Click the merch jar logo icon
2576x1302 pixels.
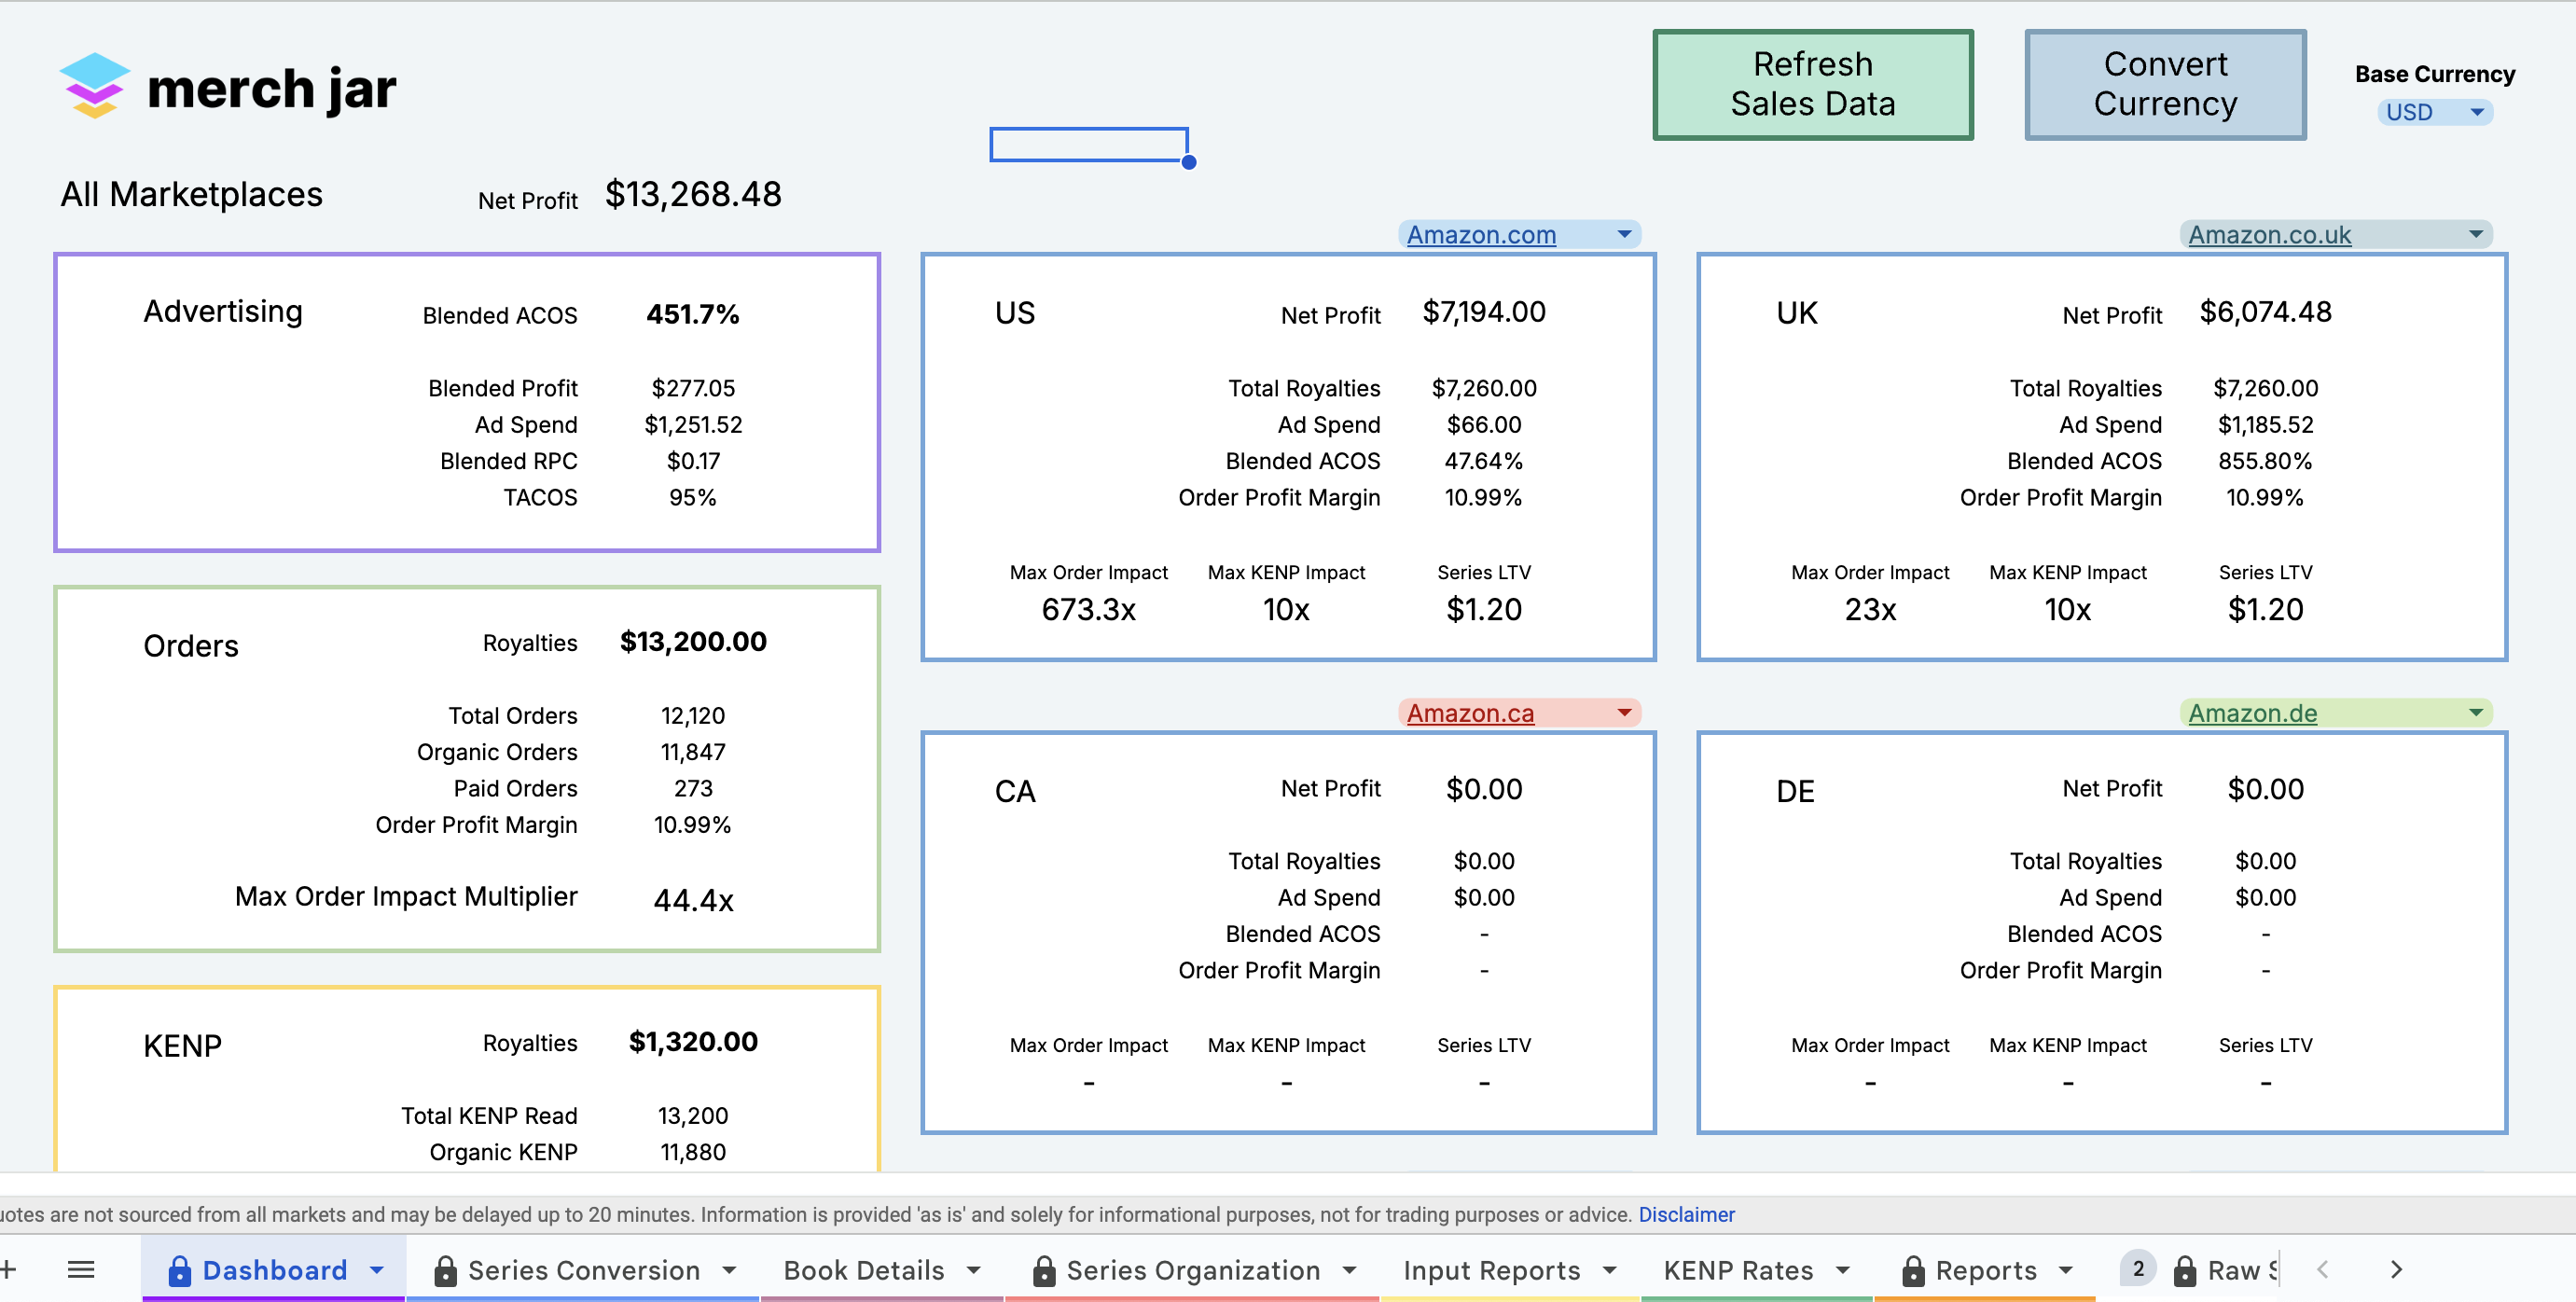tap(94, 86)
